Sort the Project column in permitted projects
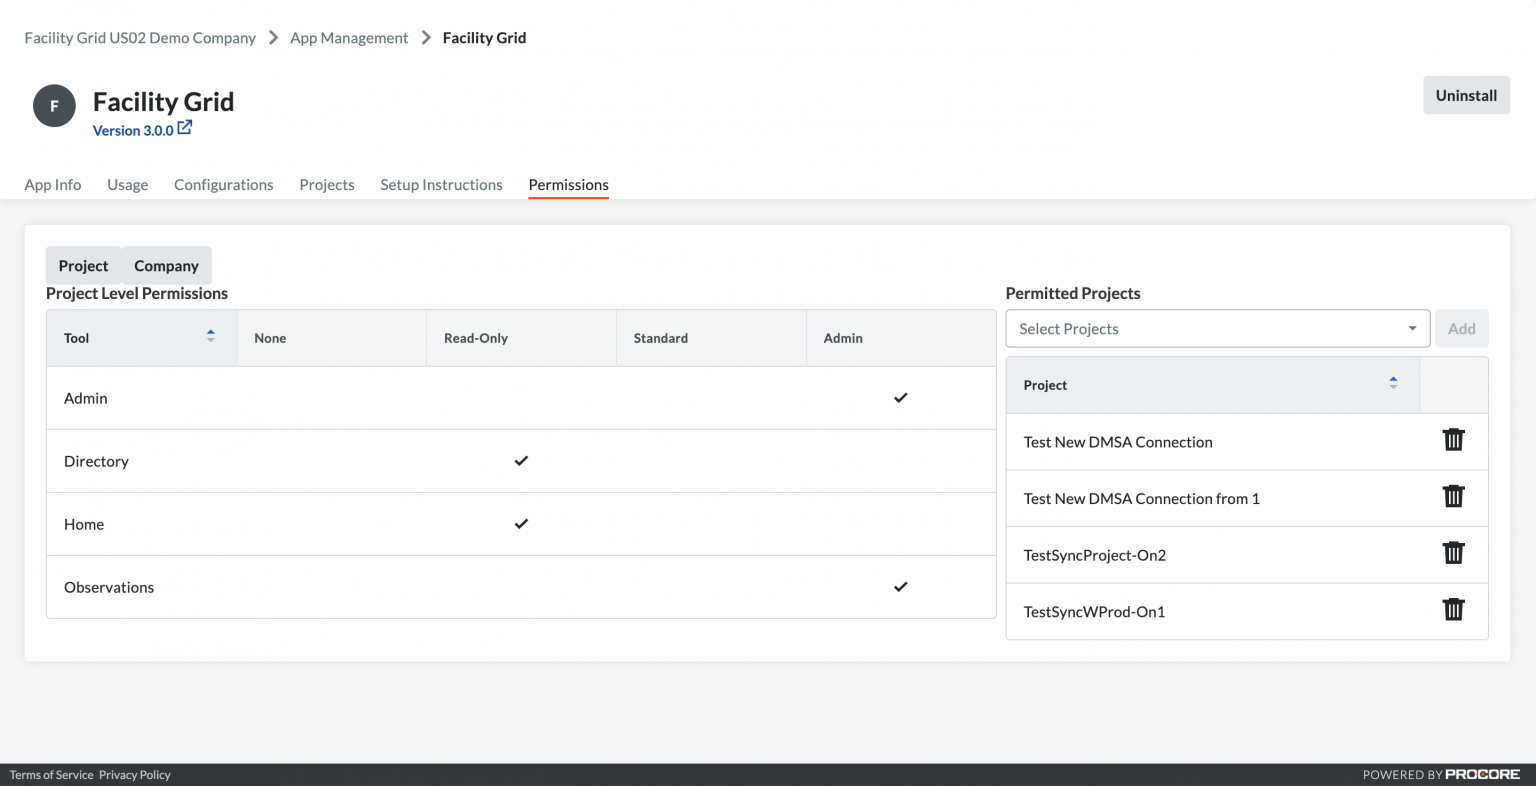1536x786 pixels. click(1393, 381)
